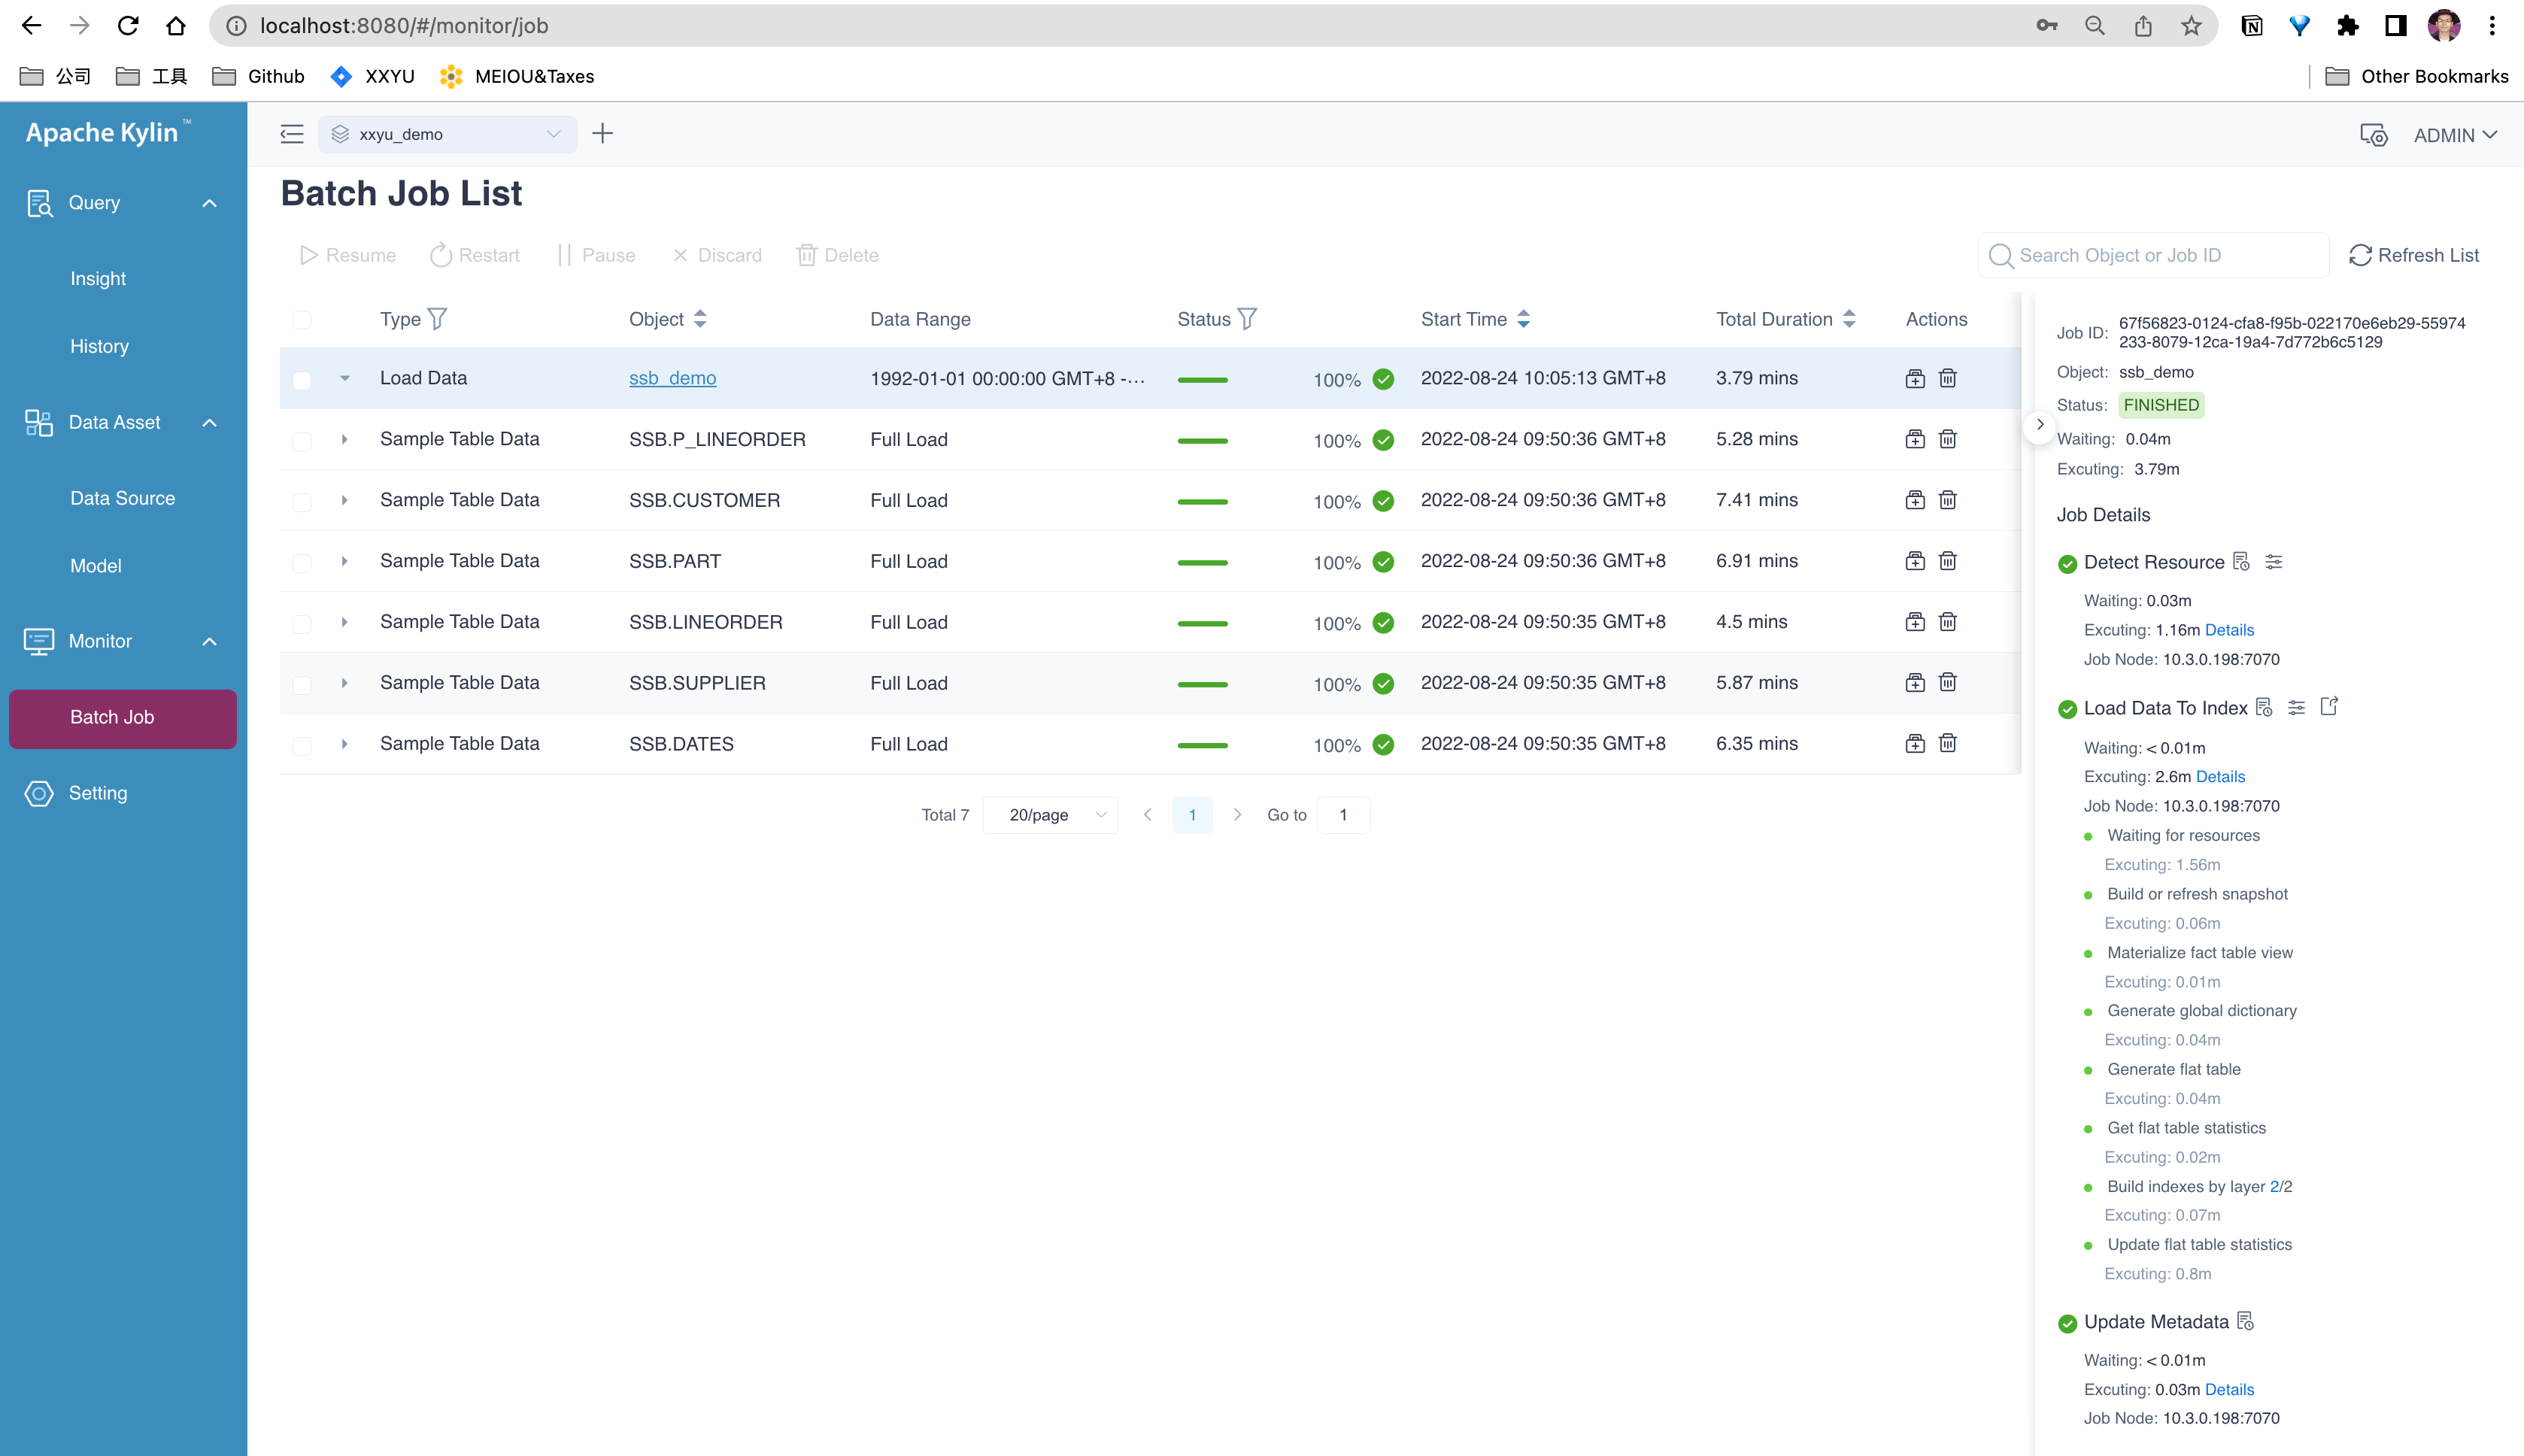Expand the SSB.P_LINEORDER job row
This screenshot has height=1456, width=2524.
(x=344, y=439)
